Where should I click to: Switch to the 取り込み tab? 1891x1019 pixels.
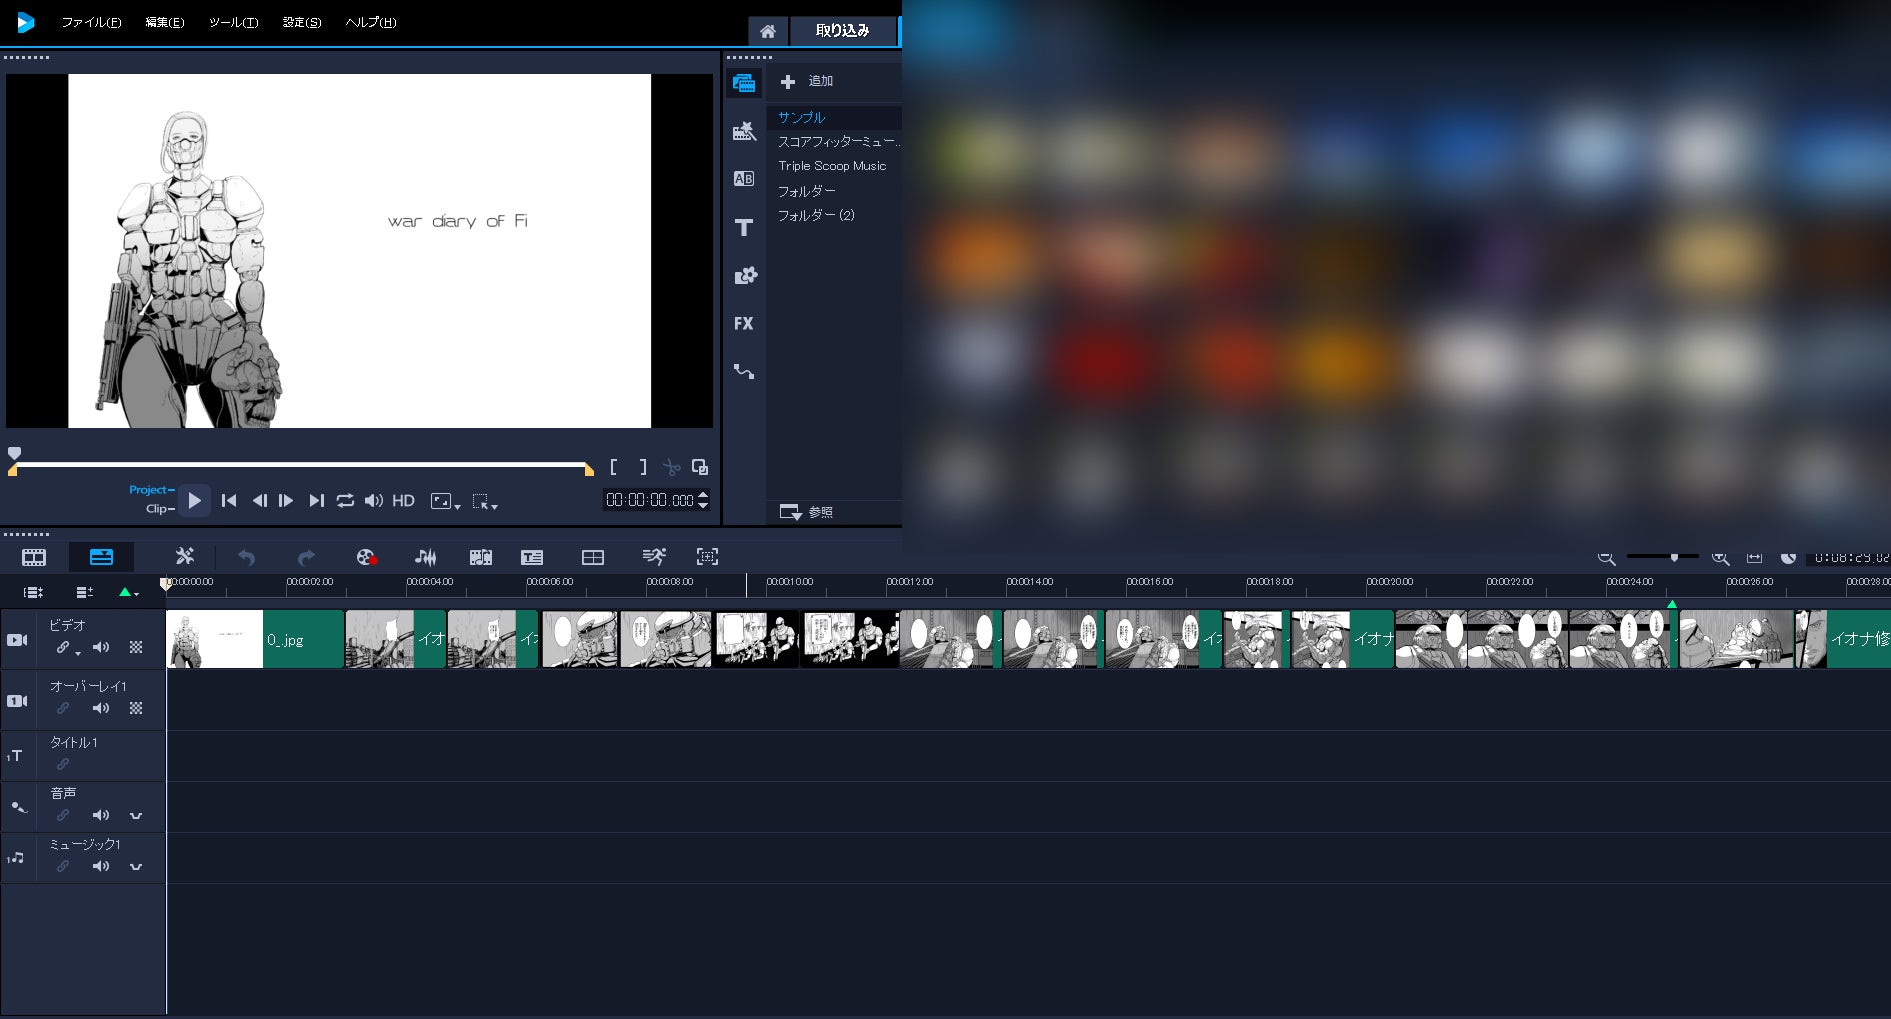(842, 31)
